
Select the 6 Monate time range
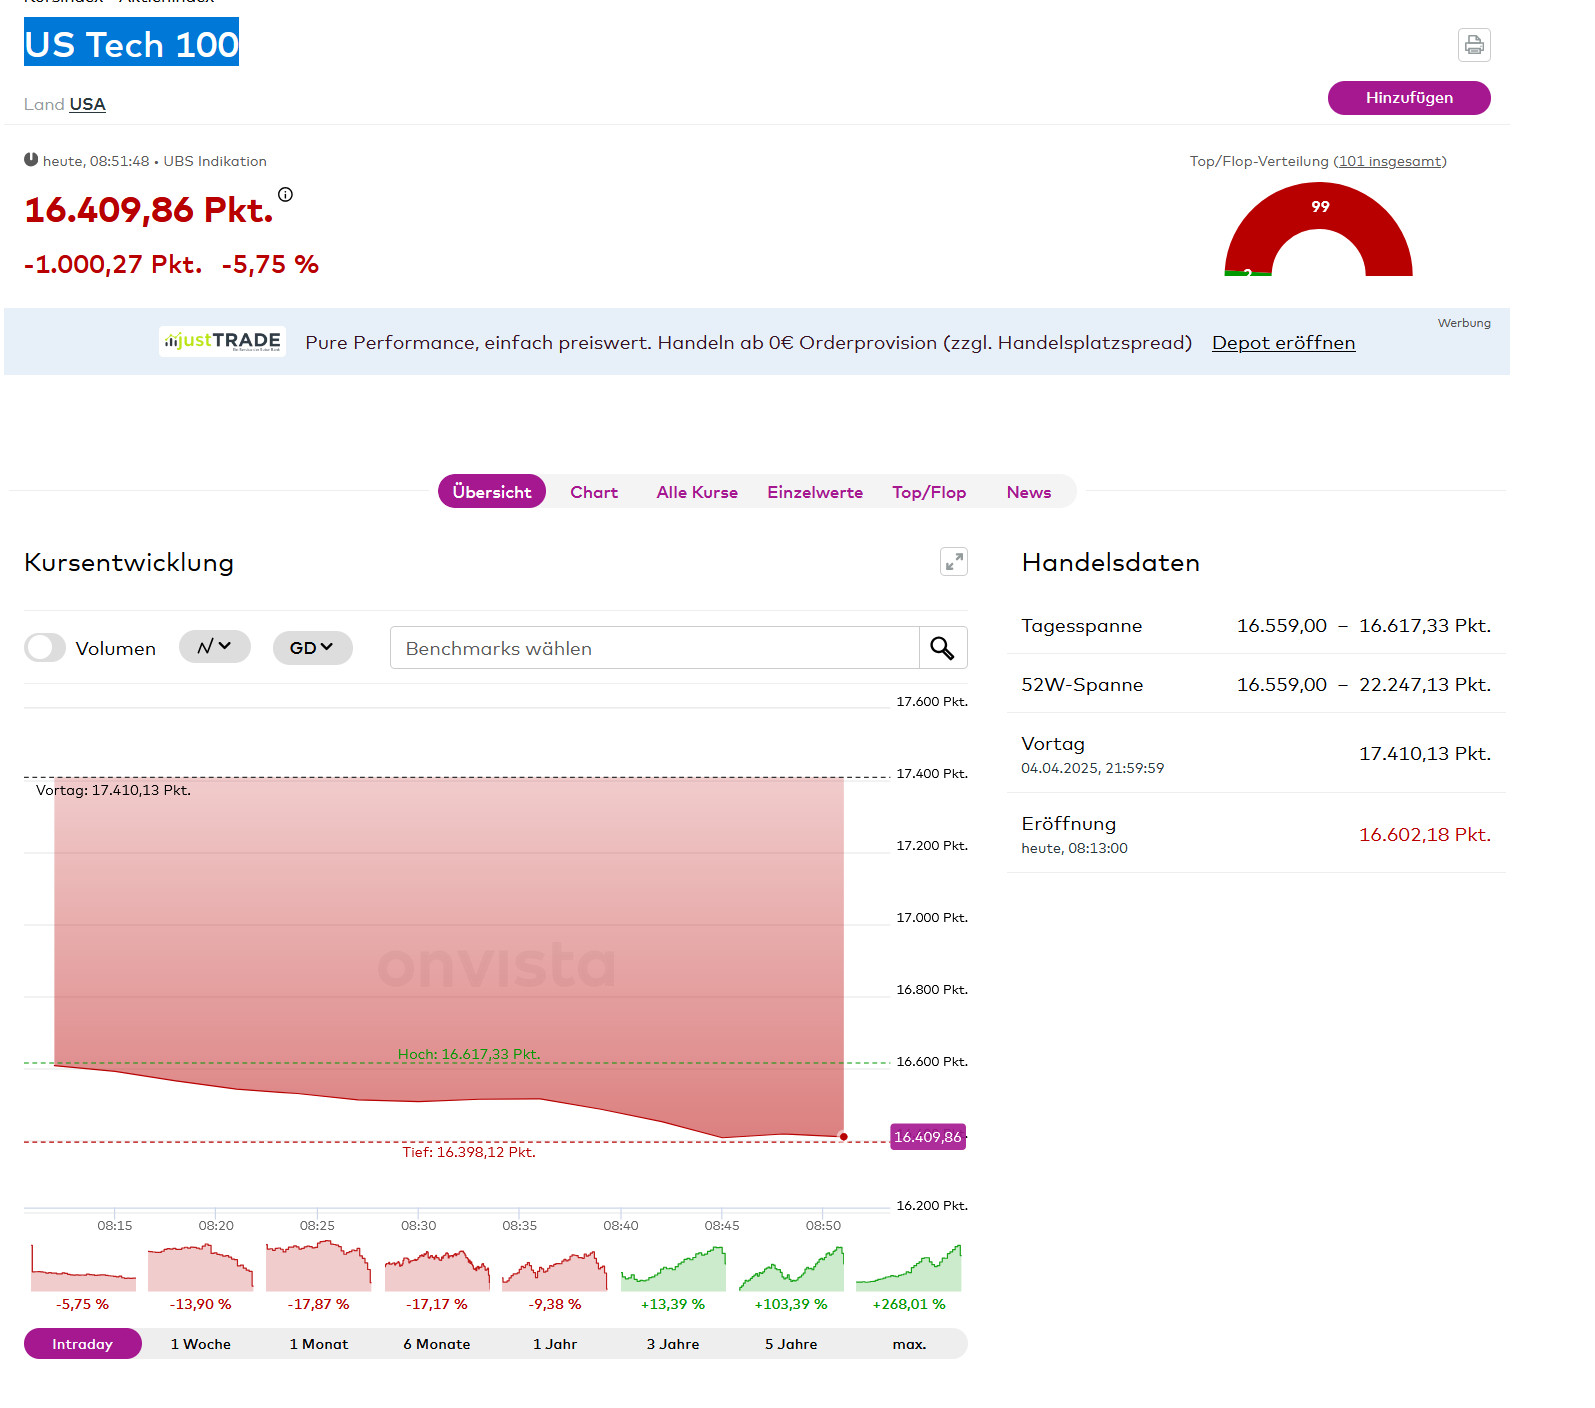click(x=437, y=1344)
